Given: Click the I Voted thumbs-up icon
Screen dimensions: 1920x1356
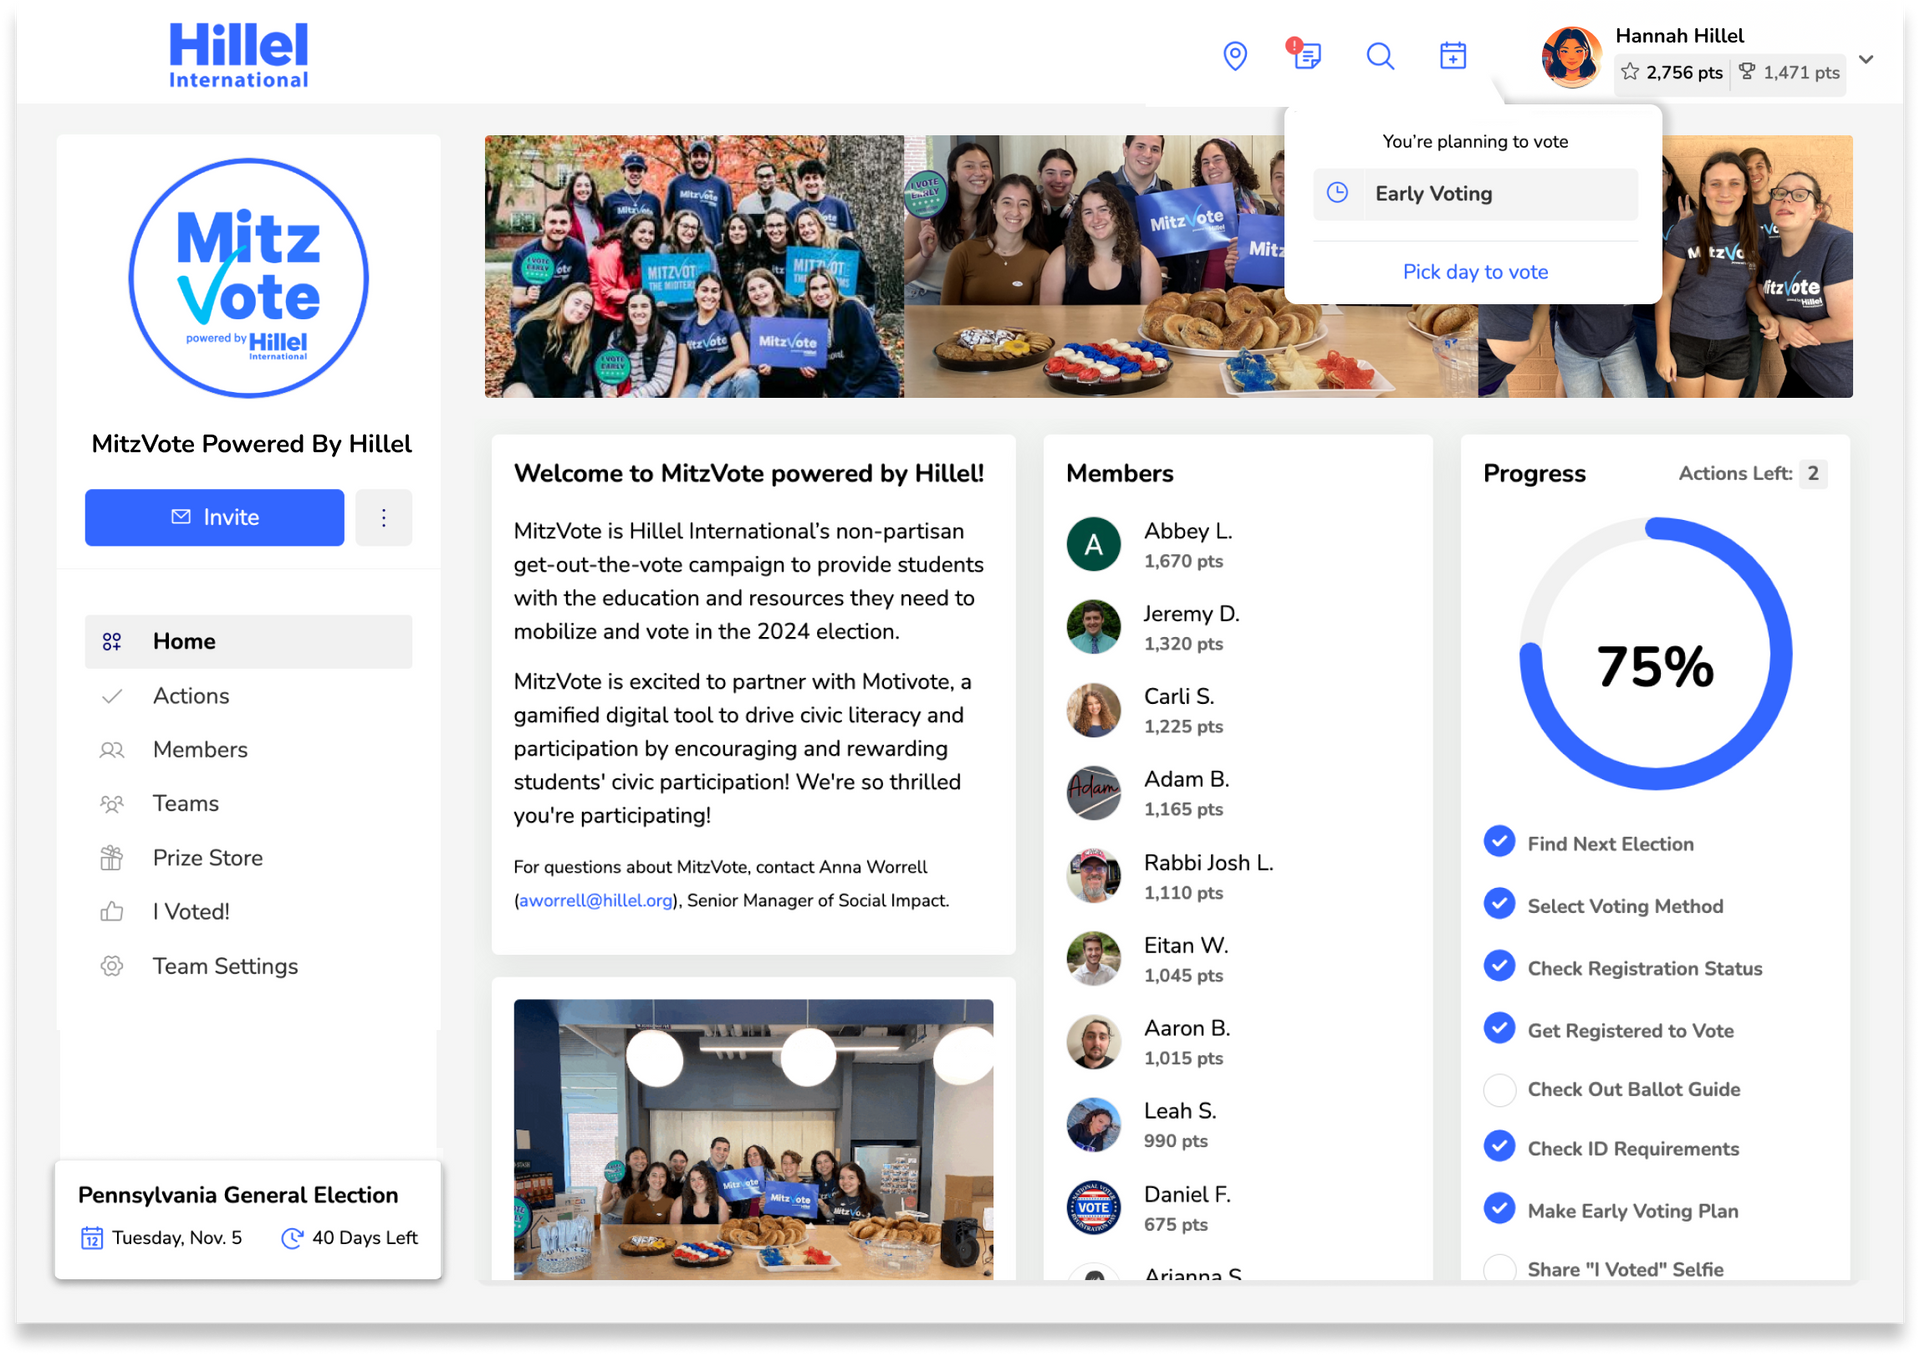Looking at the screenshot, I should pos(112,912).
